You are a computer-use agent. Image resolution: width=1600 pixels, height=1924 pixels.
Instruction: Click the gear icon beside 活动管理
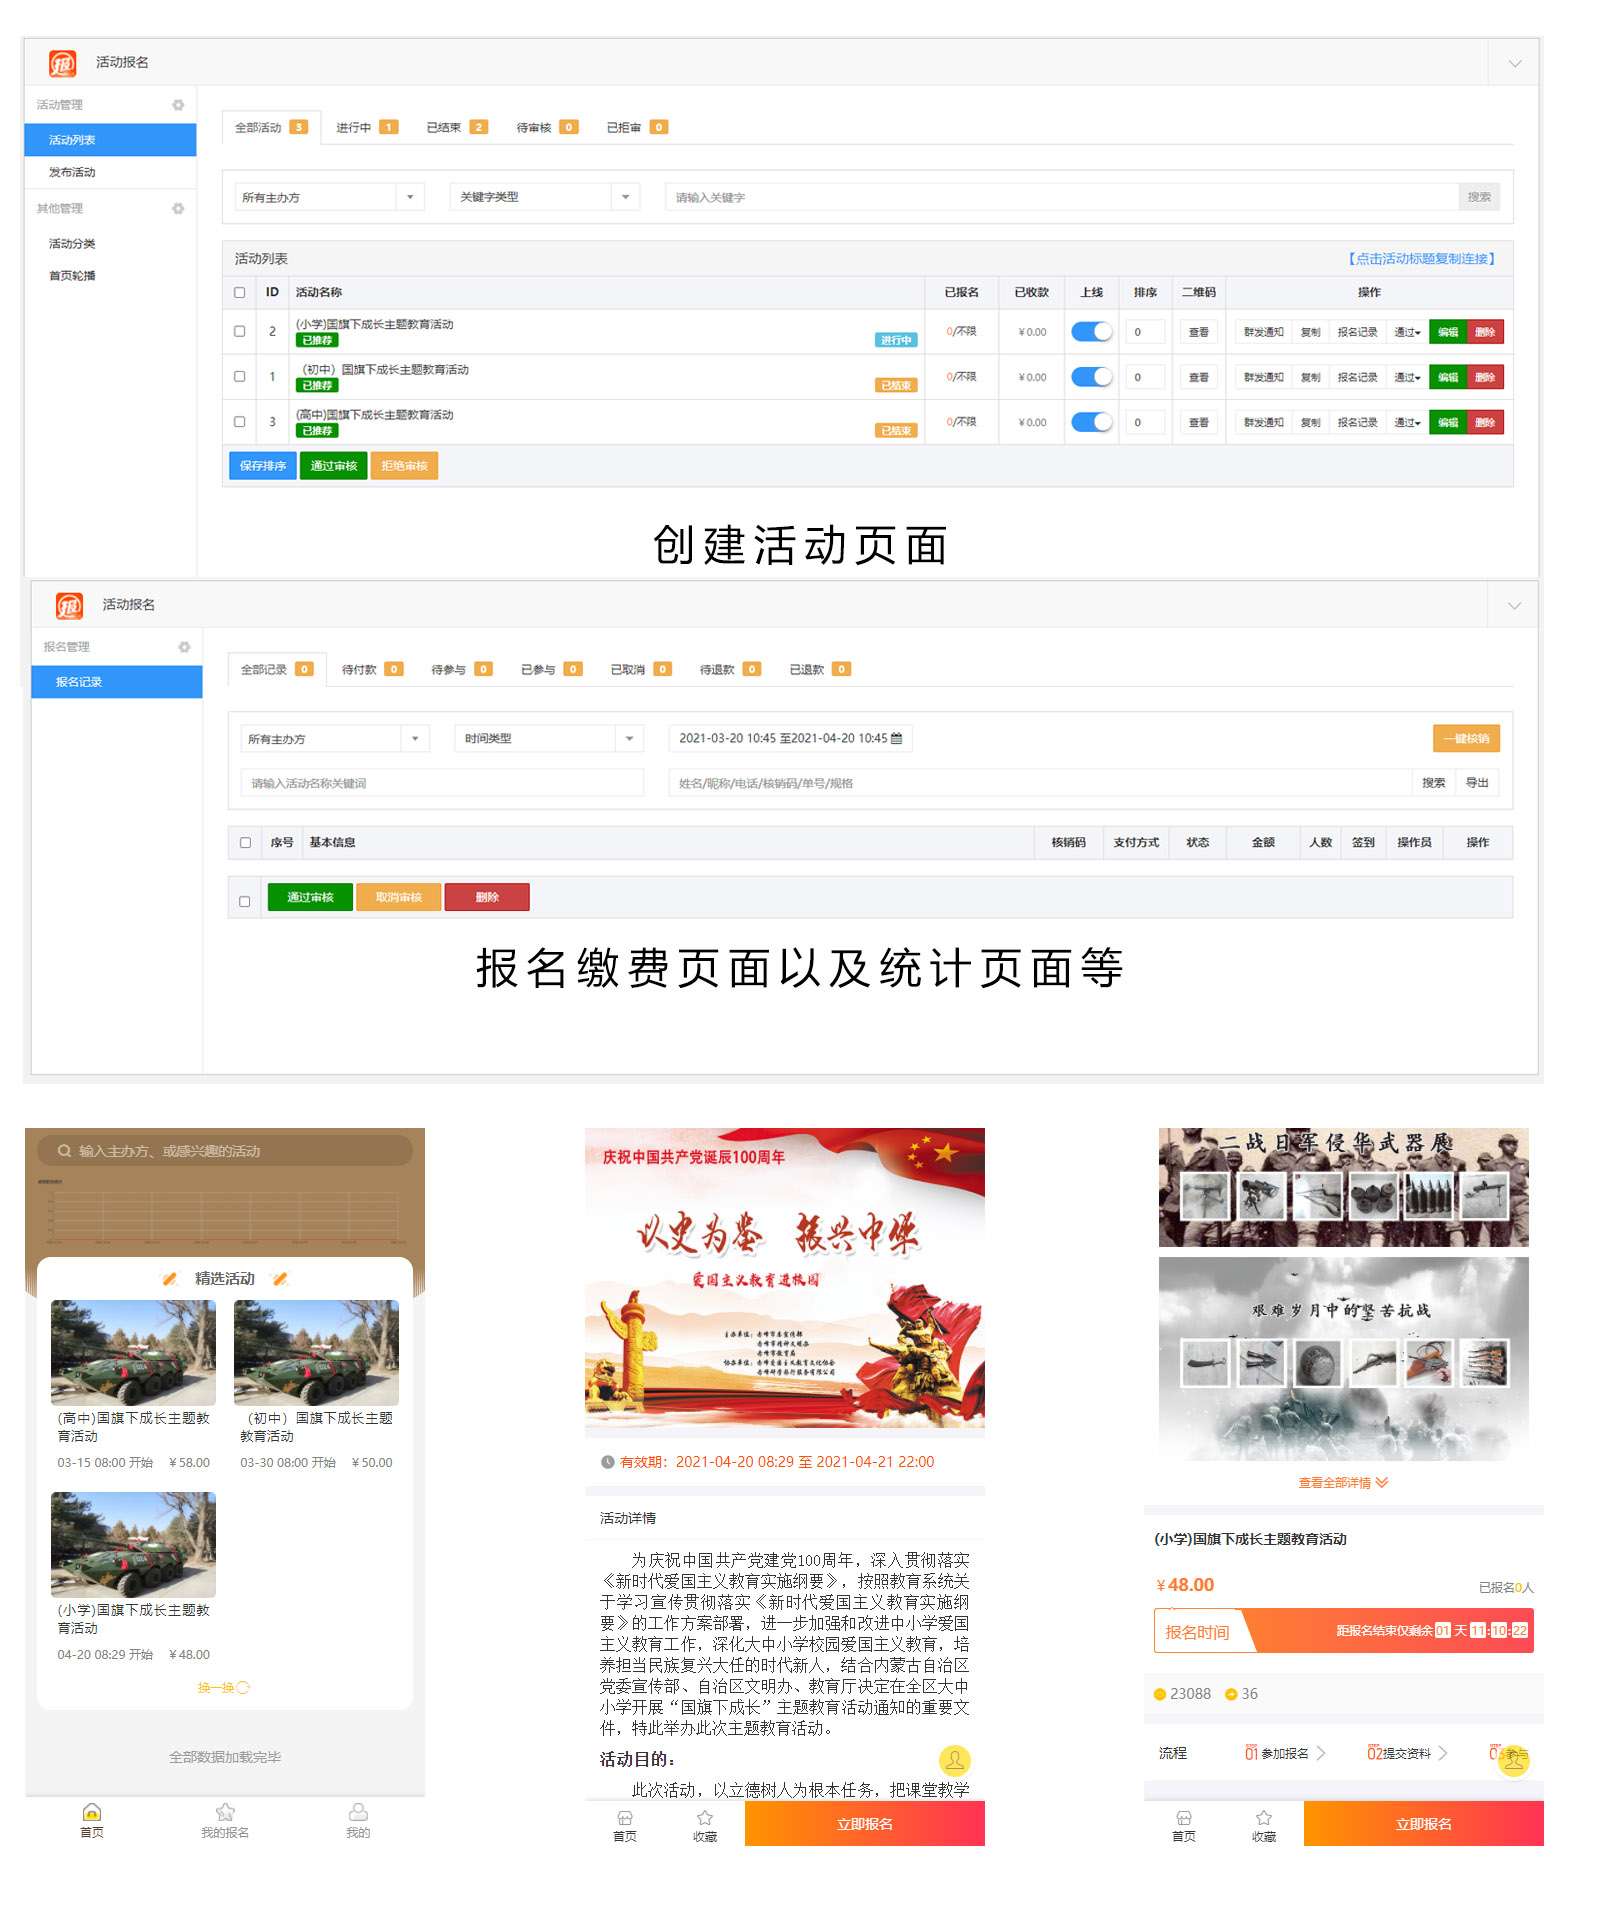point(178,105)
